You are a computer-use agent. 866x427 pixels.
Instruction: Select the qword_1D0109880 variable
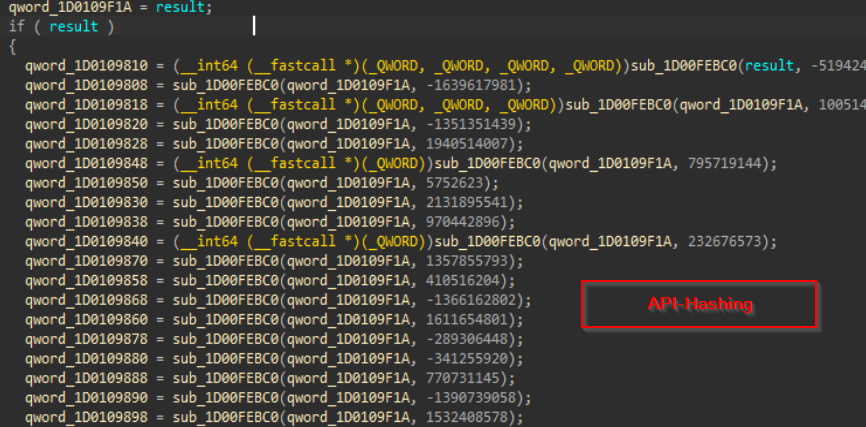coord(87,359)
